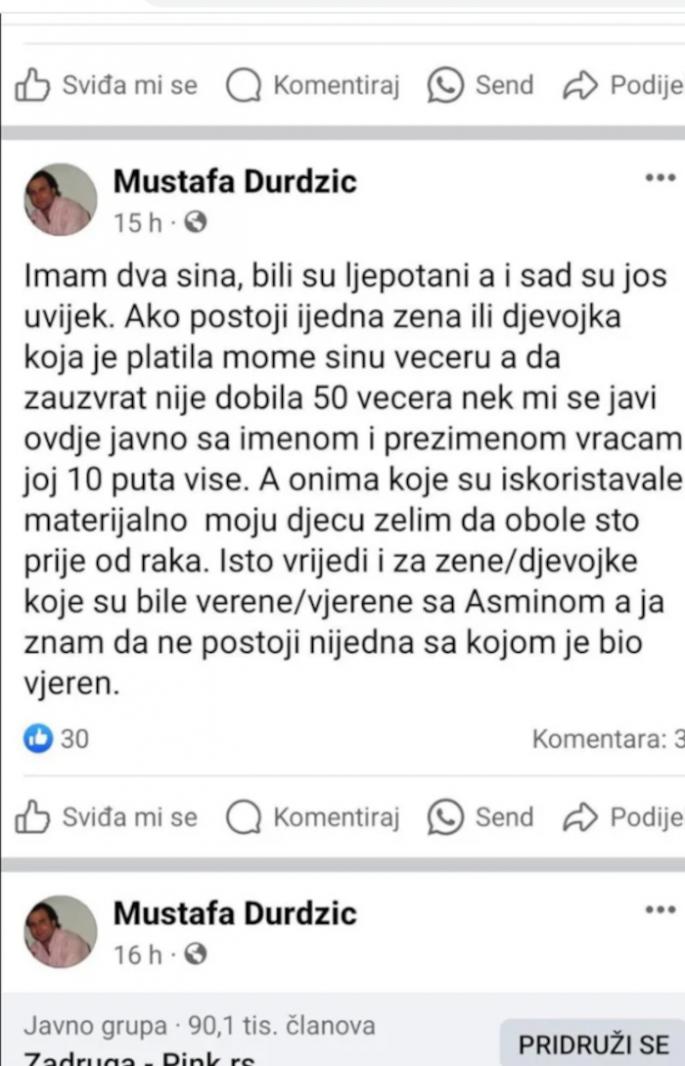Like the 15 h post via Sviđa mi se
The image size is (685, 1066).
[106, 817]
